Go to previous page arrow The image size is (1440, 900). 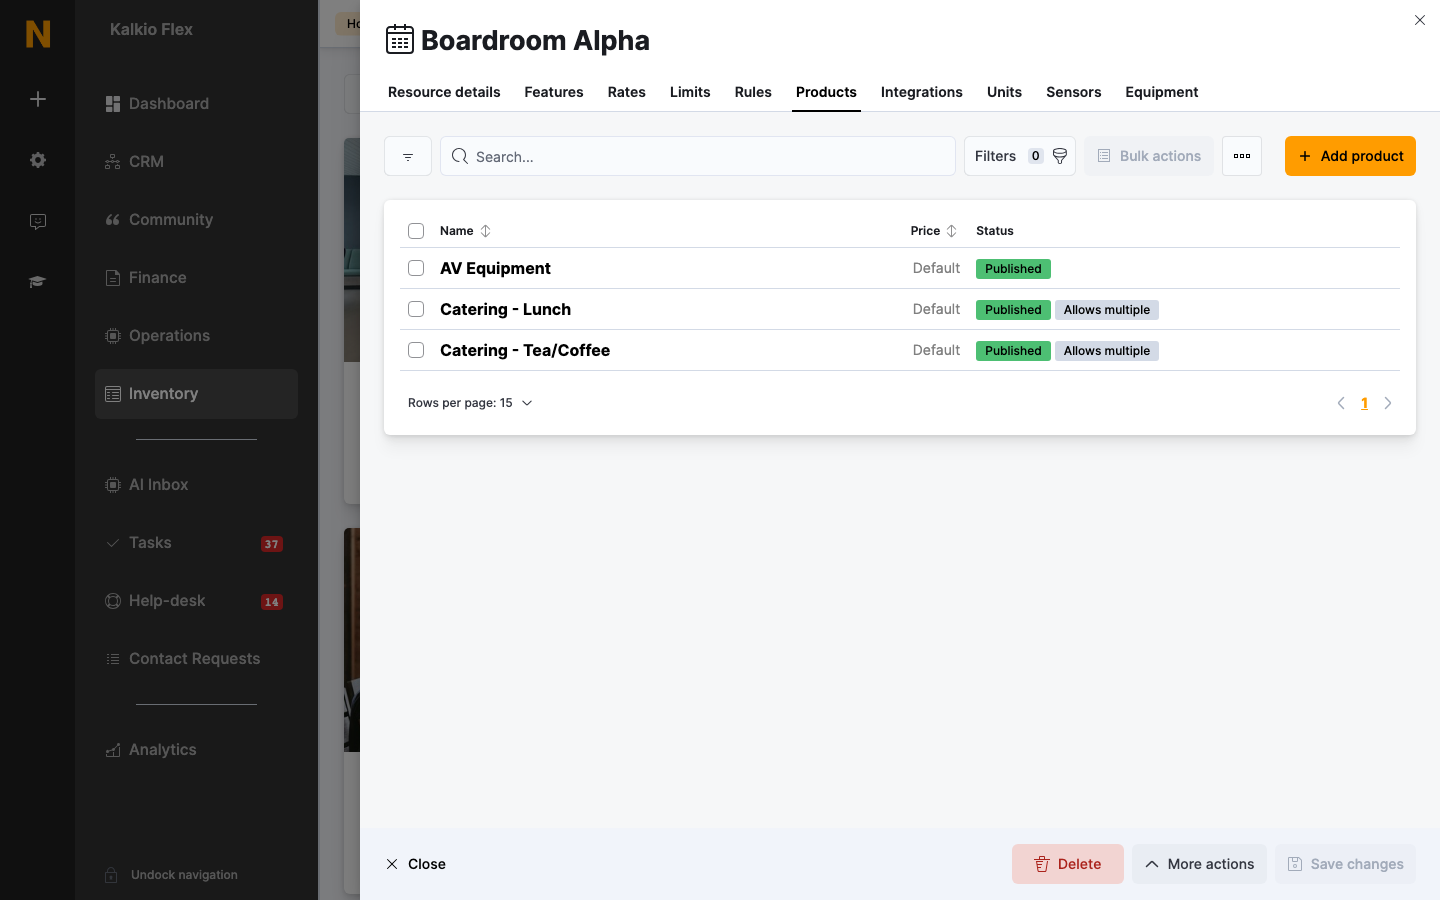(x=1341, y=403)
